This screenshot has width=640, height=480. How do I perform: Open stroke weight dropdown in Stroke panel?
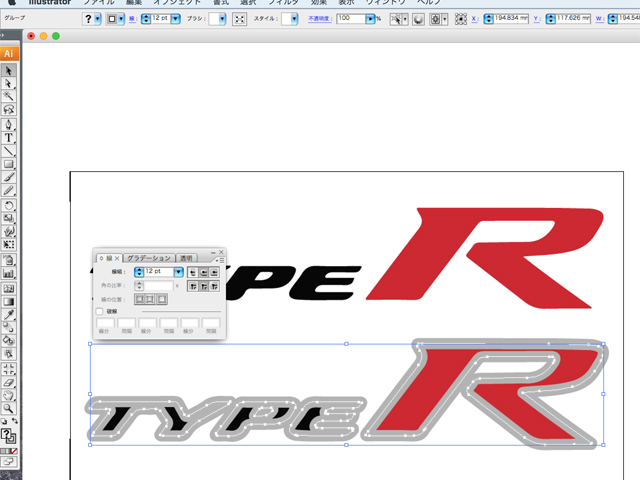[178, 272]
